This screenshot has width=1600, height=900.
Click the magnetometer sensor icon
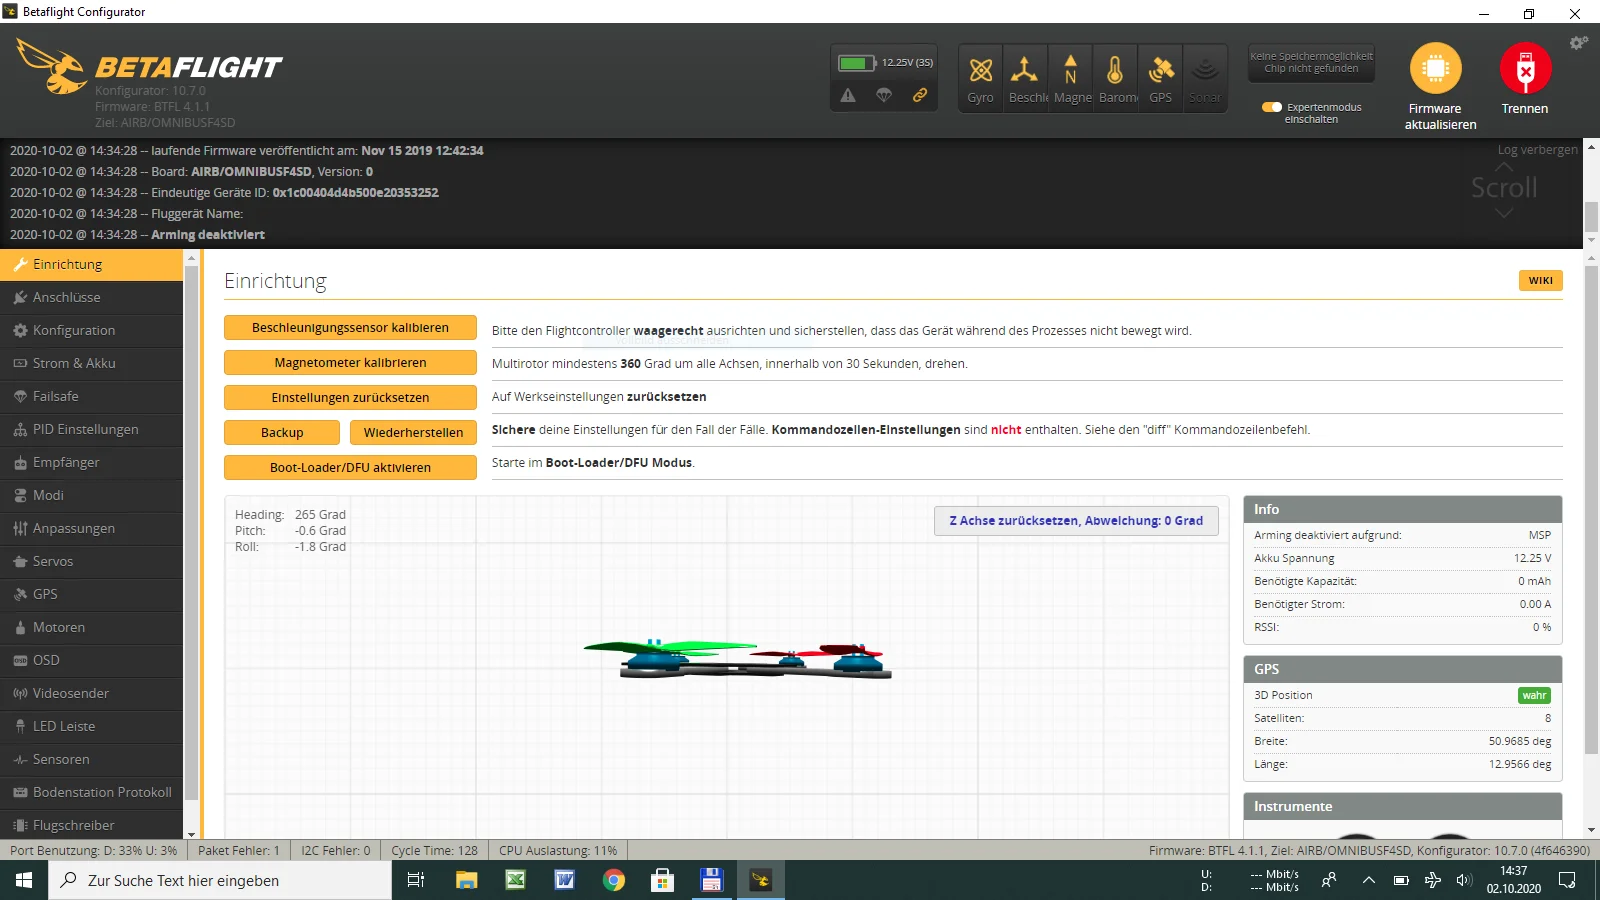(1070, 78)
